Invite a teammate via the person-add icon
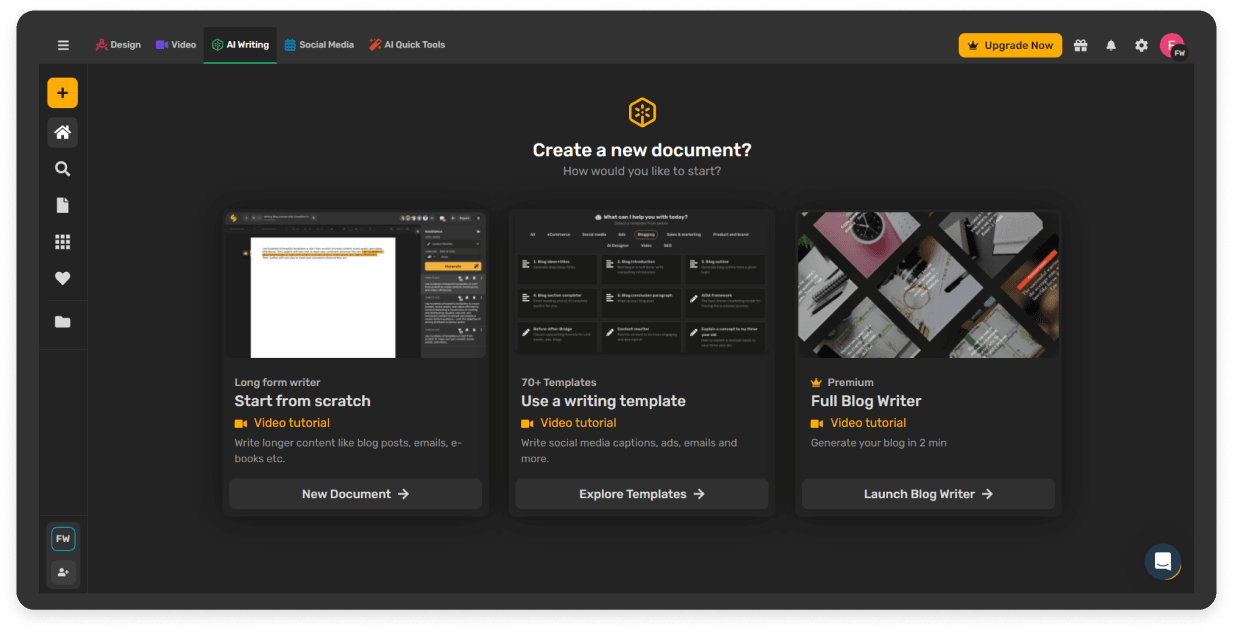Image resolution: width=1234 pixels, height=633 pixels. [62, 572]
